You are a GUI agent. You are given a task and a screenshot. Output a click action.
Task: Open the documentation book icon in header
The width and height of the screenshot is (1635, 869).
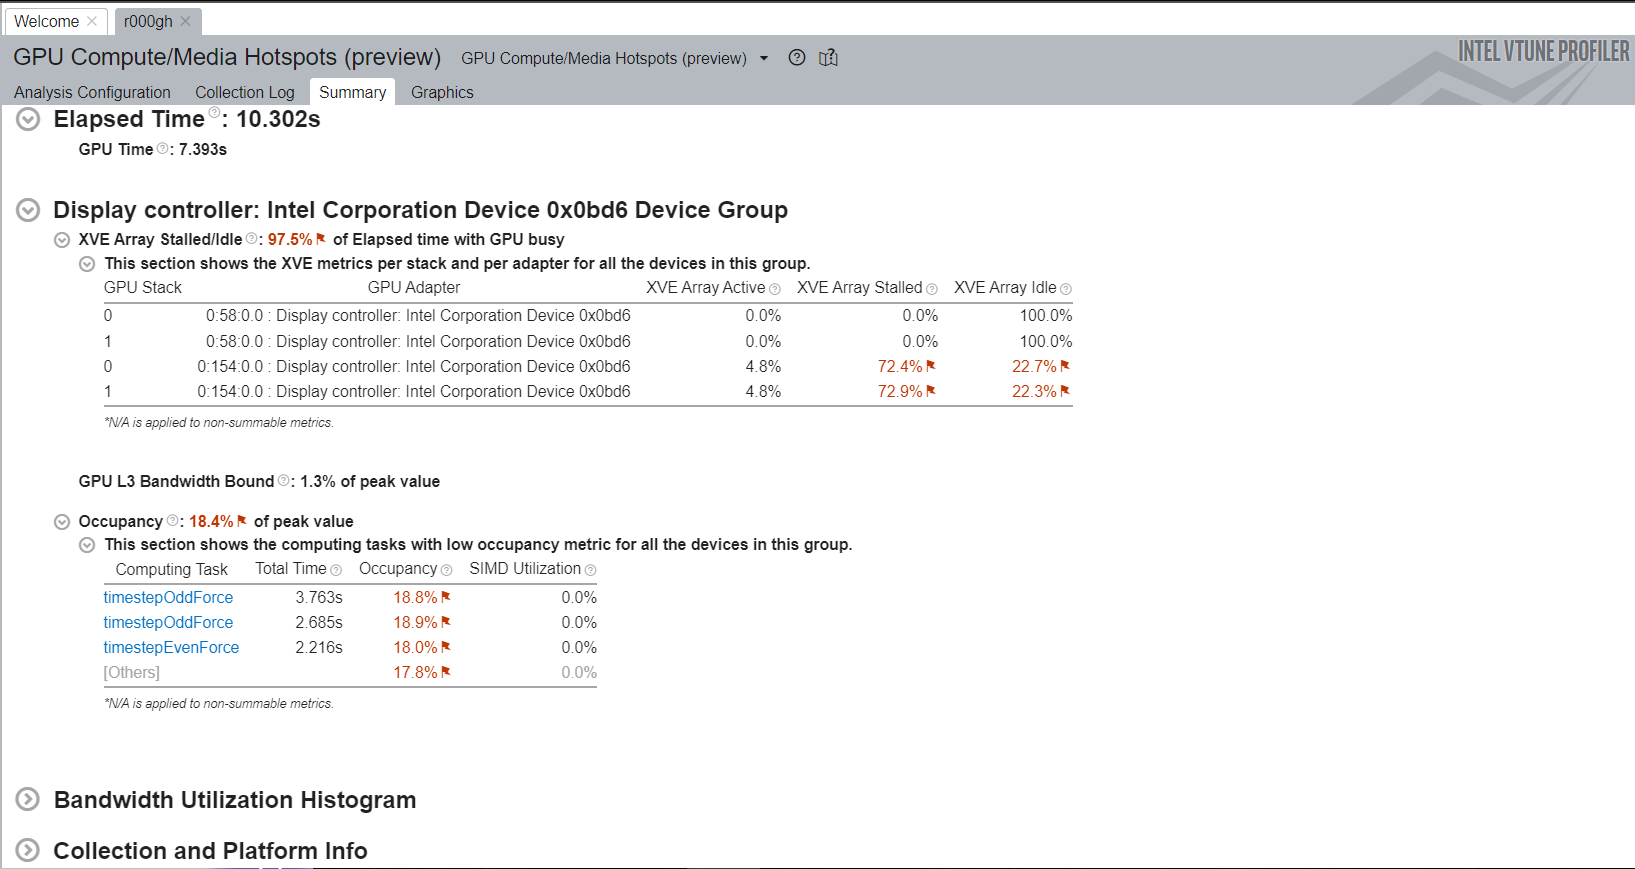[x=828, y=58]
